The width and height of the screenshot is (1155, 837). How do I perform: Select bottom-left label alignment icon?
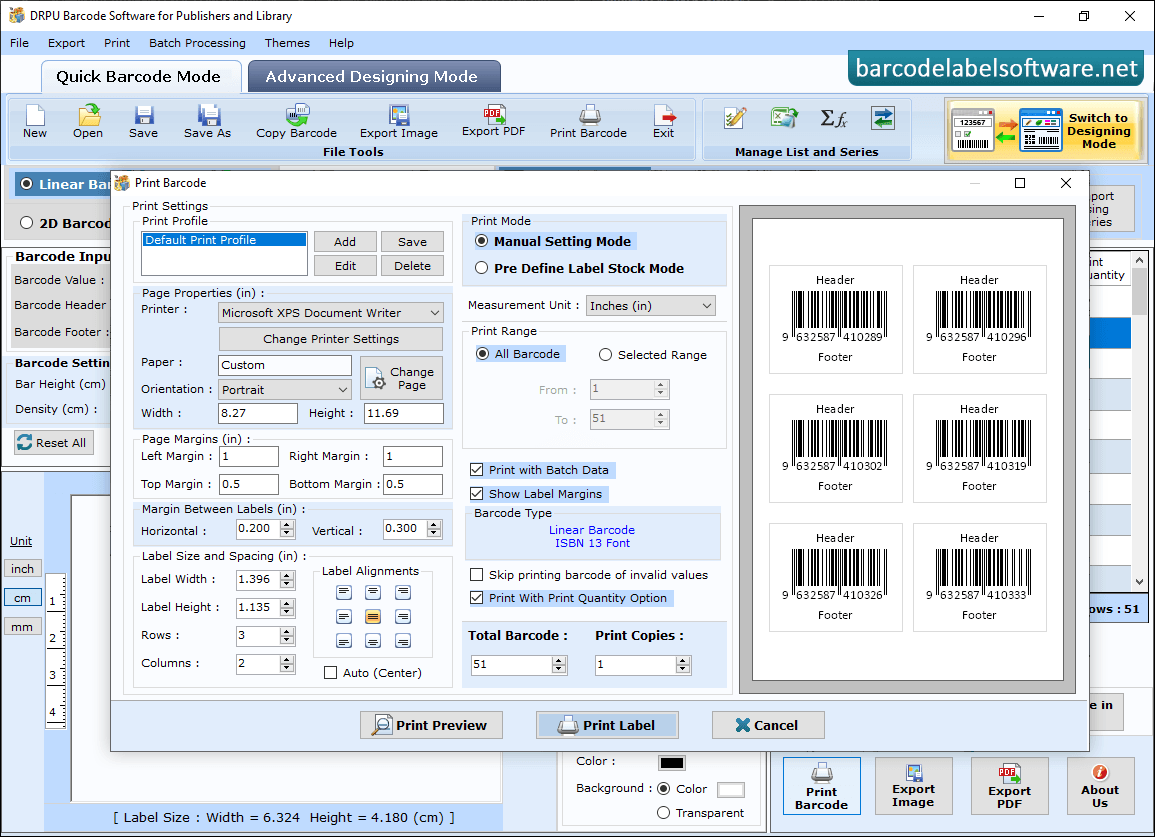(x=344, y=641)
